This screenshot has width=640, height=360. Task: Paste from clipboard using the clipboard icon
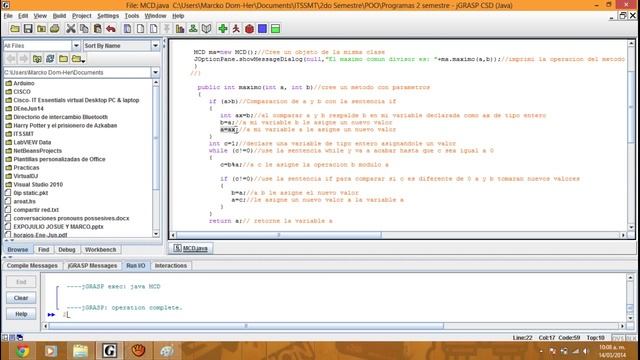(x=97, y=29)
